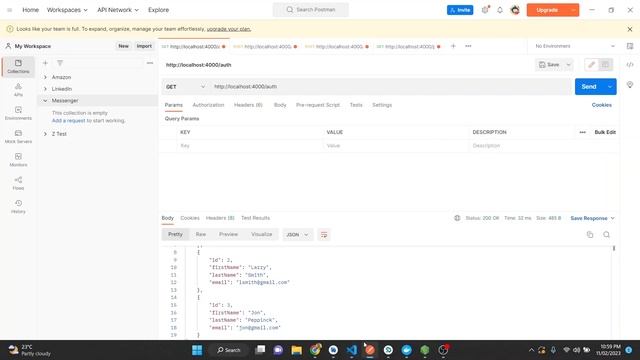Open the Cookies link
The image size is (640, 360).
[602, 105]
